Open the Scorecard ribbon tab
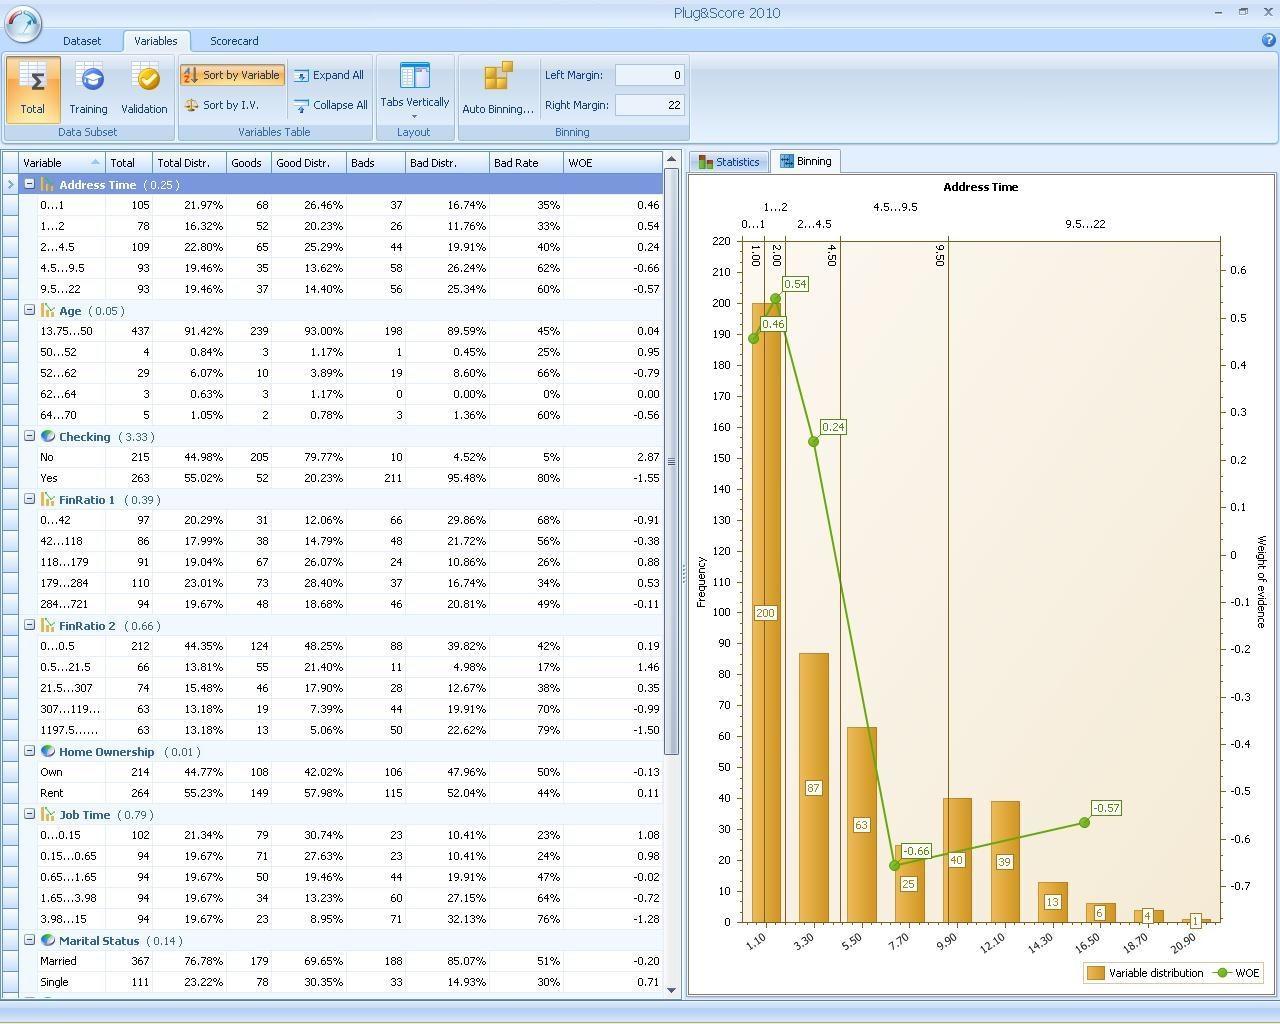Screen dimensions: 1280x1024 pyautogui.click(x=234, y=41)
